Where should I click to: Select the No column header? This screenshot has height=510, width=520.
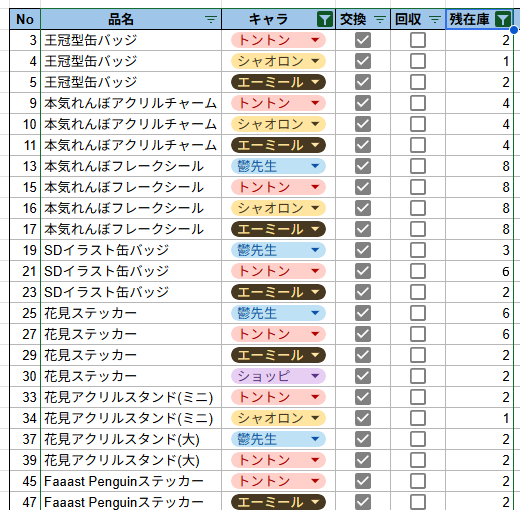click(x=25, y=19)
